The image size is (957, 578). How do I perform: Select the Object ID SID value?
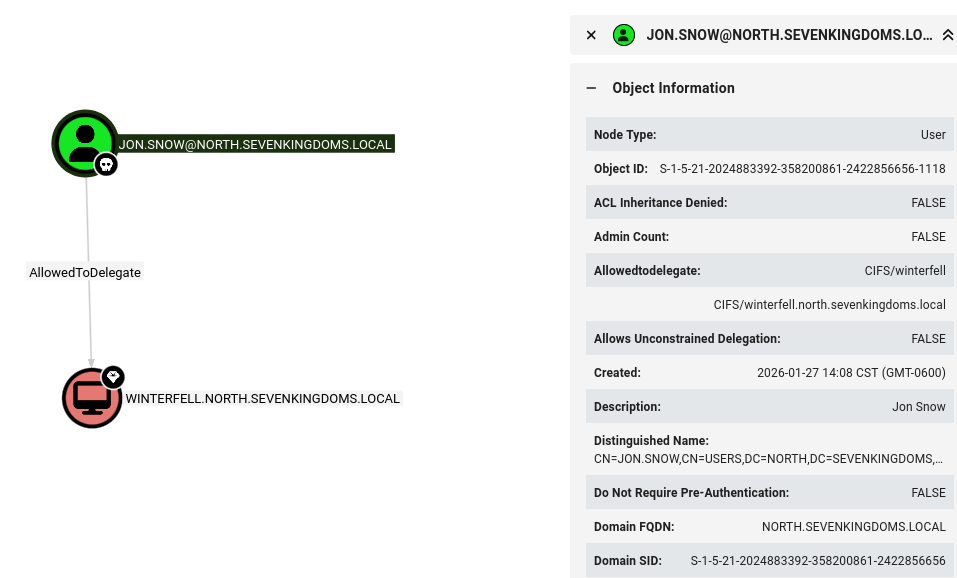click(802, 168)
